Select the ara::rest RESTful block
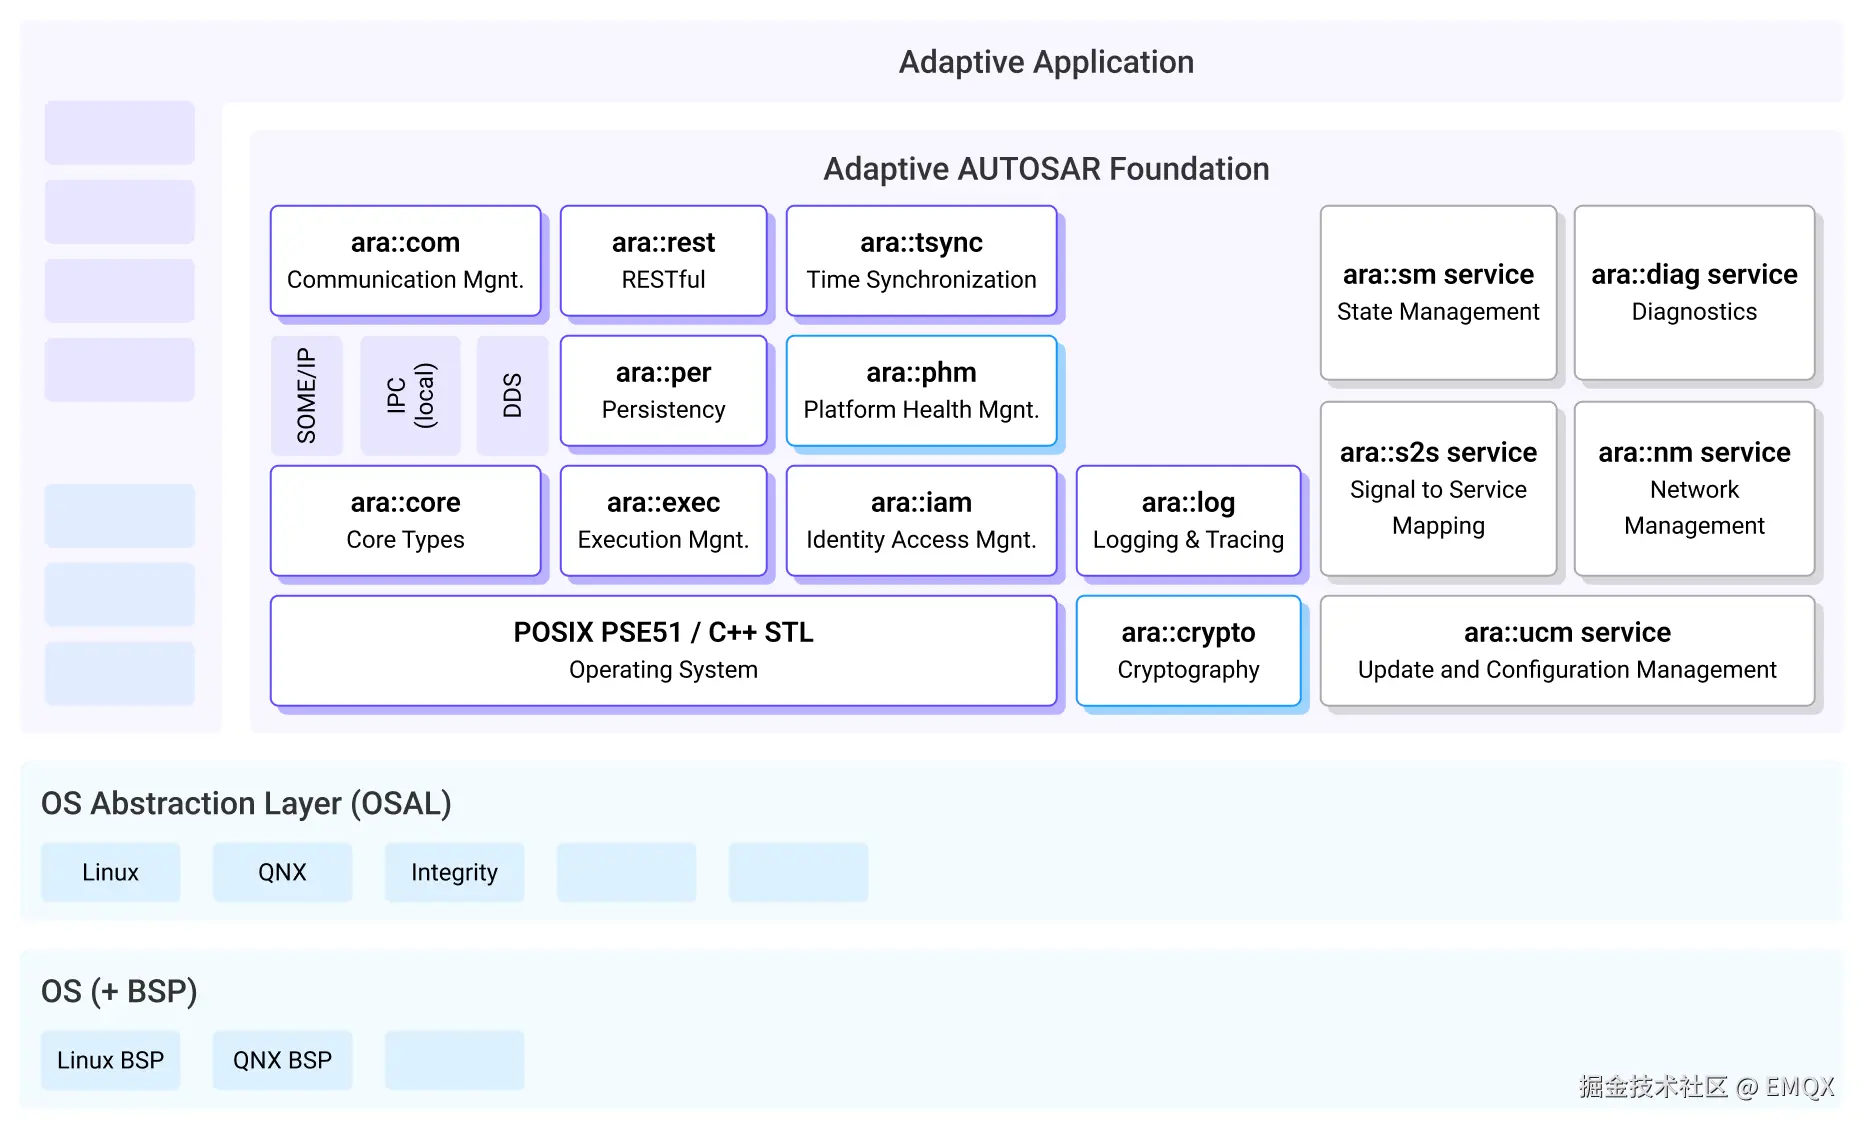The width and height of the screenshot is (1864, 1130). click(663, 261)
